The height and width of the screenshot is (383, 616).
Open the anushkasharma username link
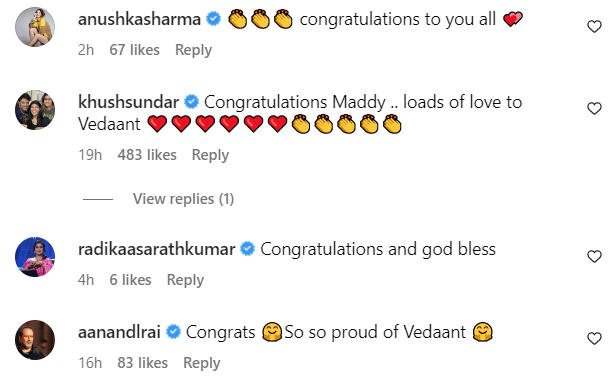tap(139, 19)
